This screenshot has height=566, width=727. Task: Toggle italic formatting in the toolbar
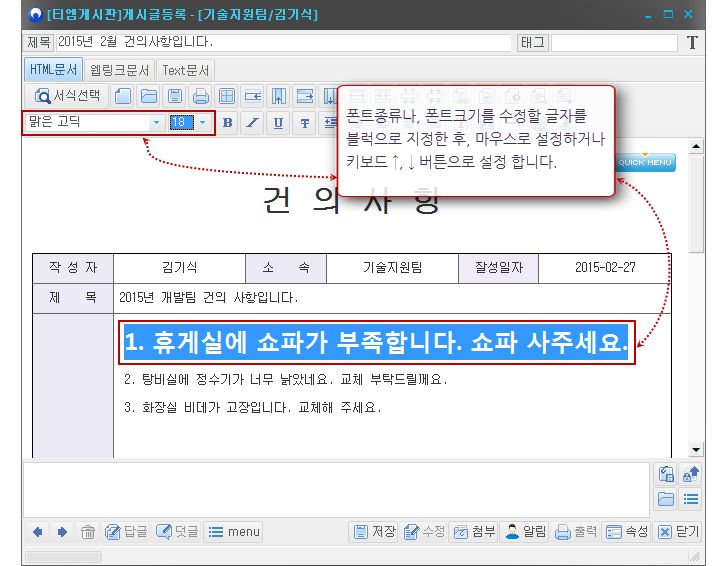point(253,123)
